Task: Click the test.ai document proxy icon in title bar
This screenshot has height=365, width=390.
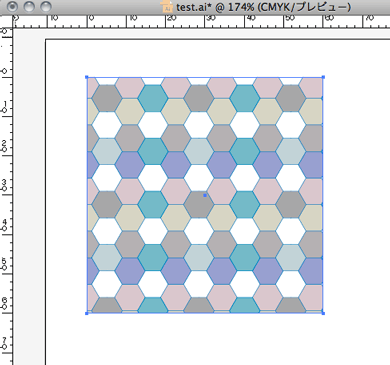Action: 167,6
